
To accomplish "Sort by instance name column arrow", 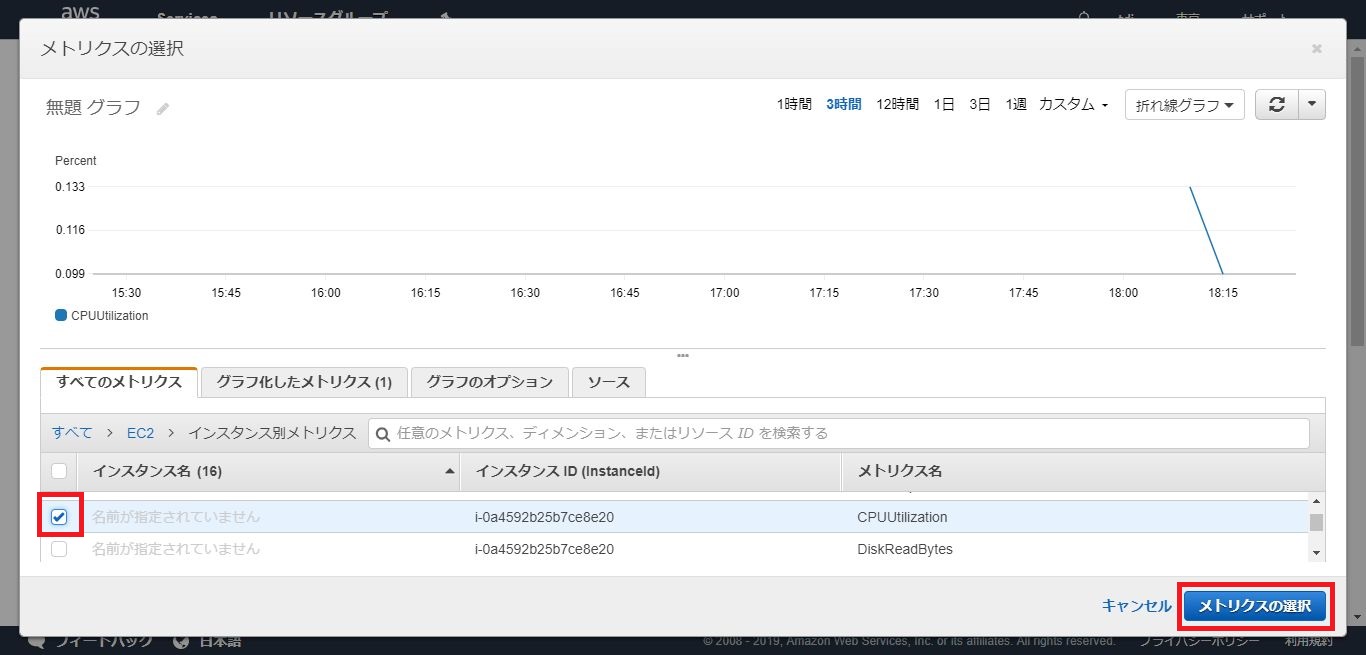I will pyautogui.click(x=450, y=471).
